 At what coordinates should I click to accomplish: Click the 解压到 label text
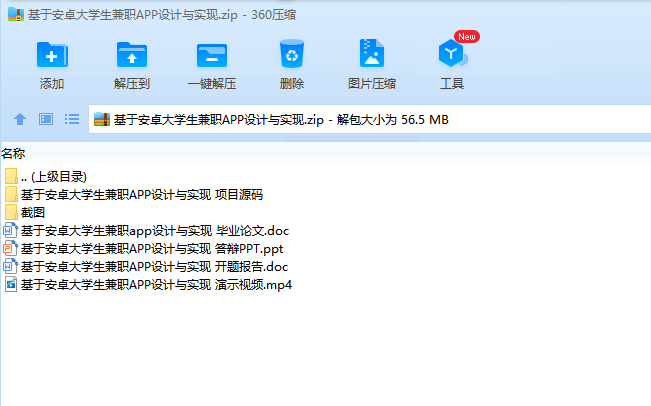tap(132, 84)
